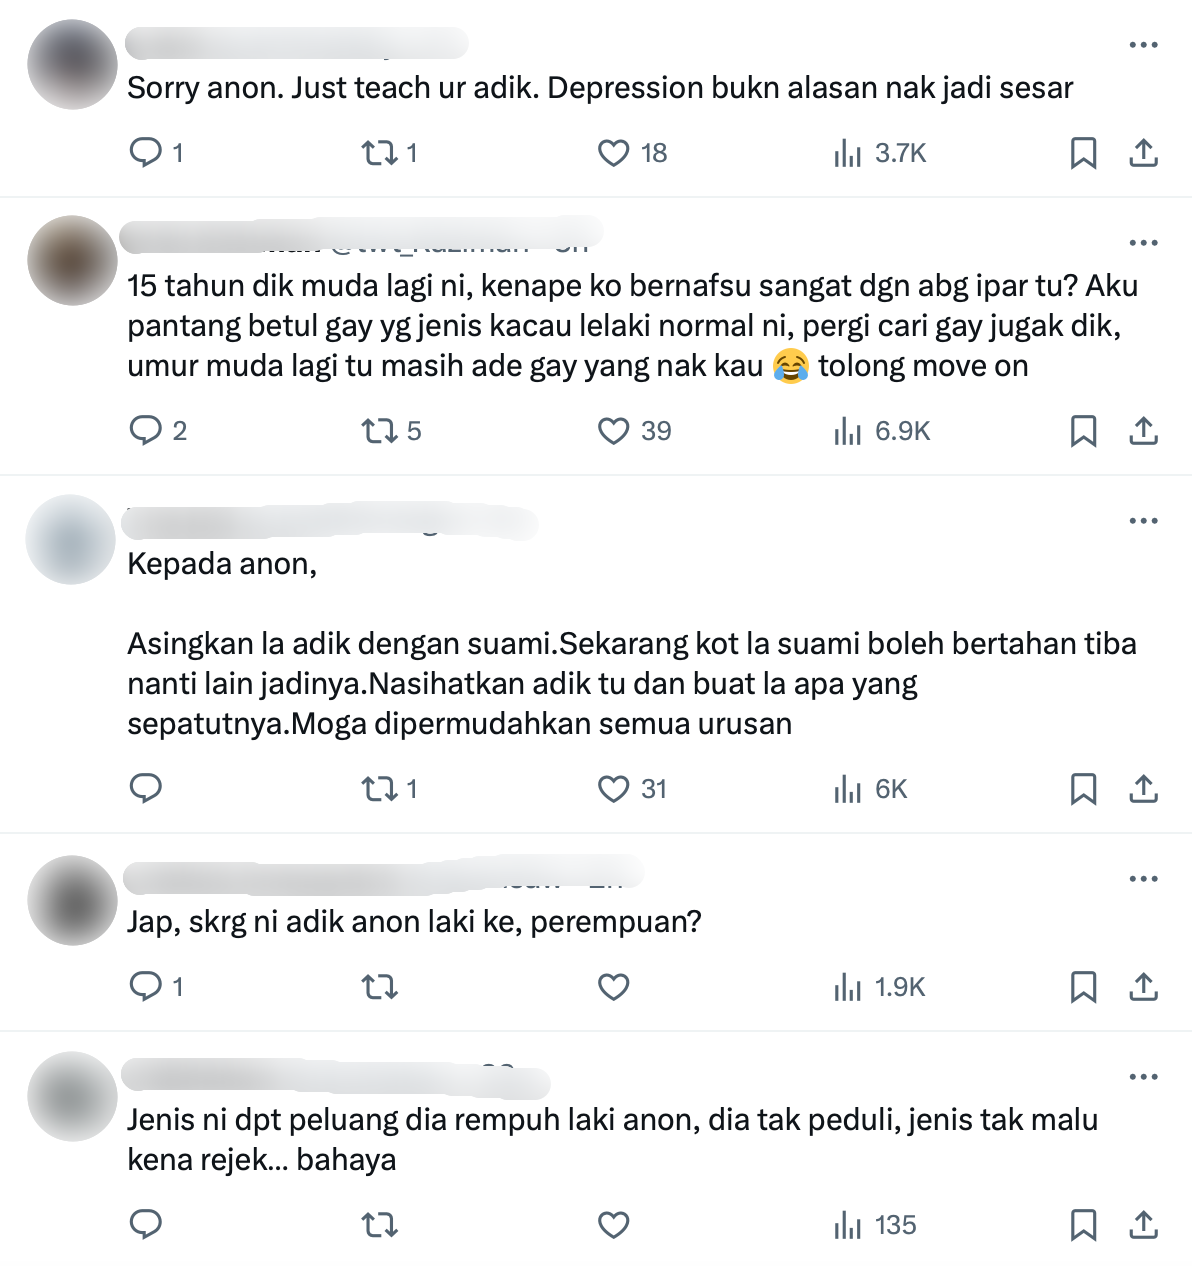
Task: Open avatar of 'Jap, skrg ni' commenter
Action: tap(72, 900)
